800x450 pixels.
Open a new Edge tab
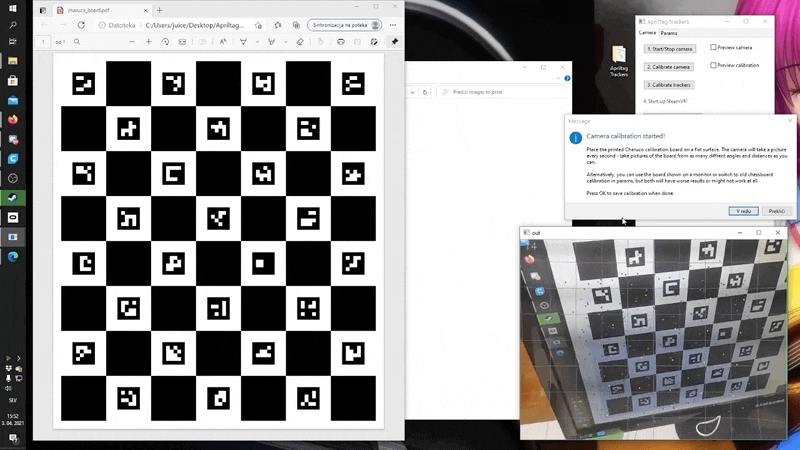pyautogui.click(x=160, y=10)
